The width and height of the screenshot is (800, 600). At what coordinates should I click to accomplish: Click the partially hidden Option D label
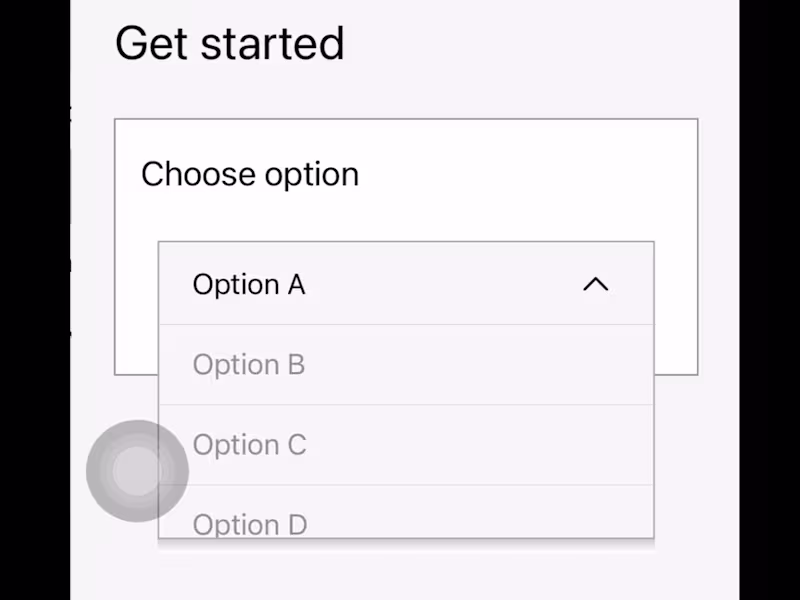(249, 524)
